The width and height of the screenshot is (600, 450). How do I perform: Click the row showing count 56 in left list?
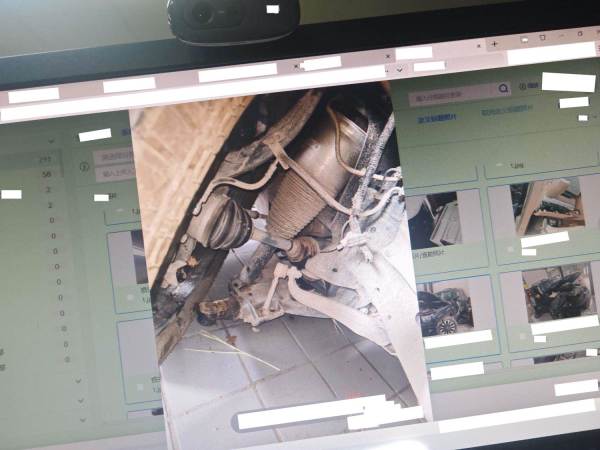click(x=31, y=174)
